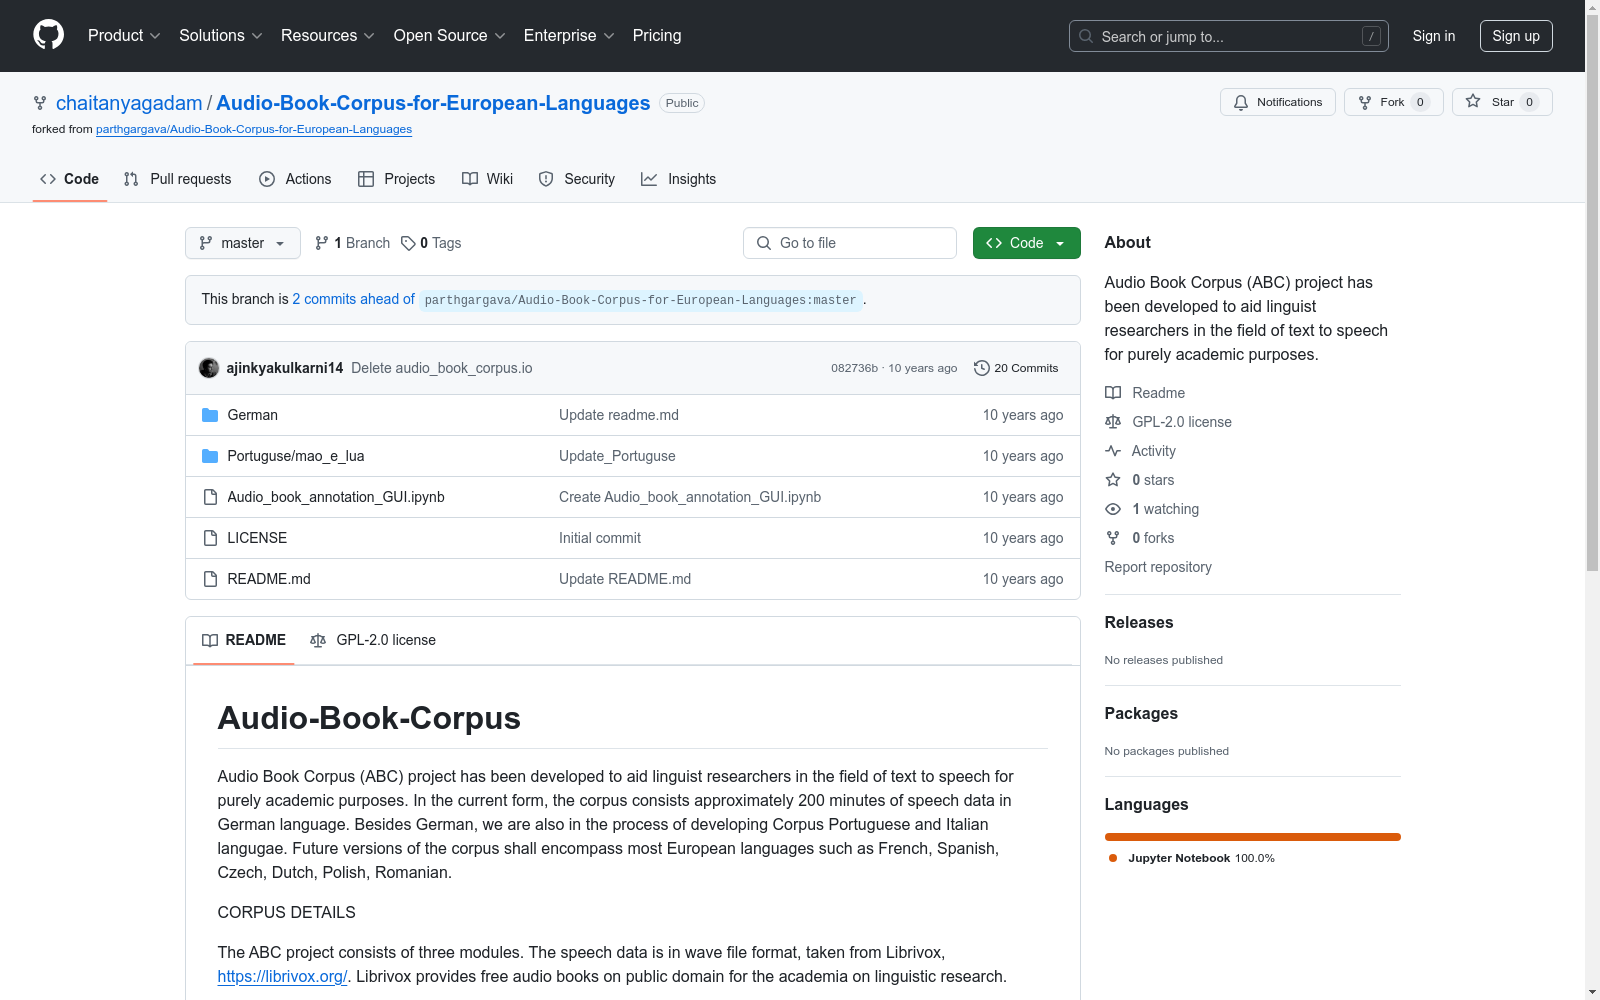This screenshot has width=1600, height=1000.
Task: Click the Go to file input field
Action: 850,243
